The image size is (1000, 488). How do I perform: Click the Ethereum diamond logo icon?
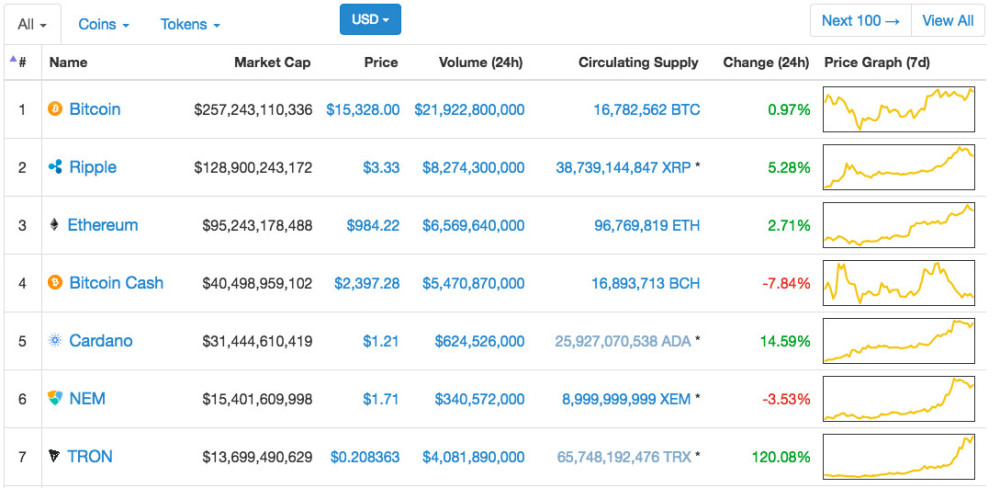click(54, 225)
